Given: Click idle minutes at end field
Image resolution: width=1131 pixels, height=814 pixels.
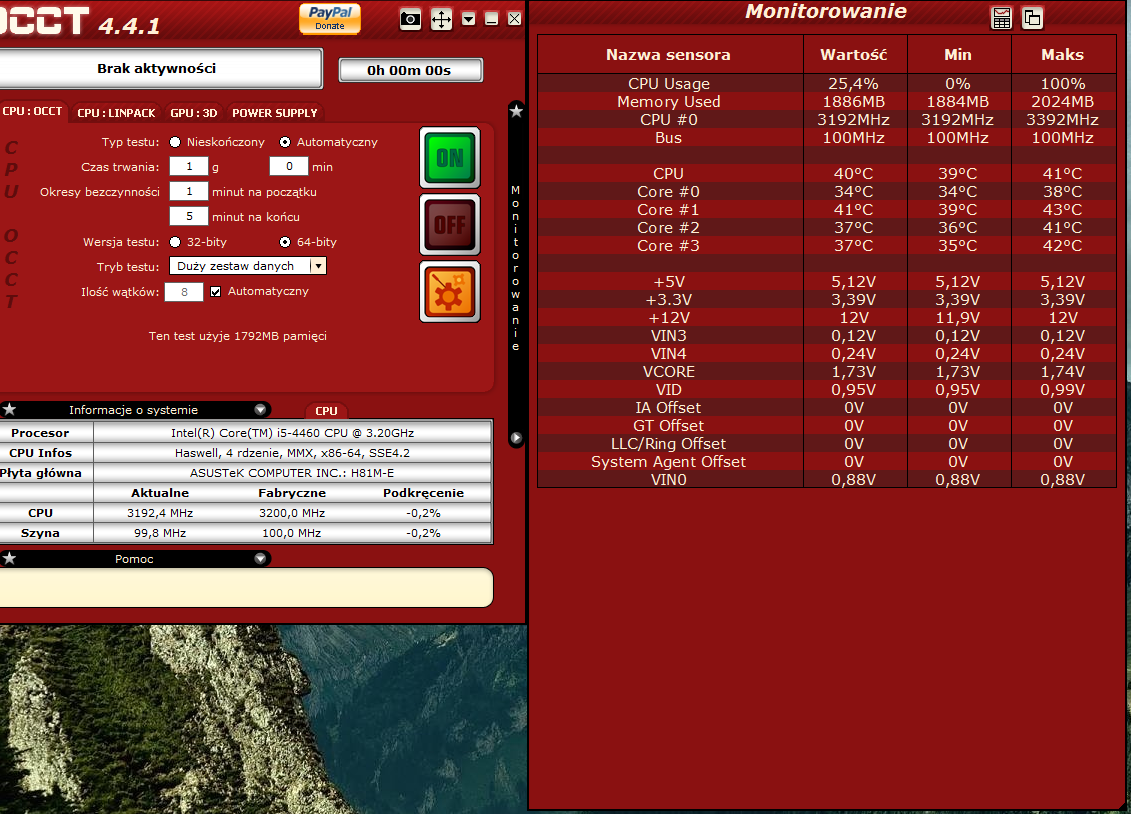Looking at the screenshot, I should pyautogui.click(x=189, y=216).
